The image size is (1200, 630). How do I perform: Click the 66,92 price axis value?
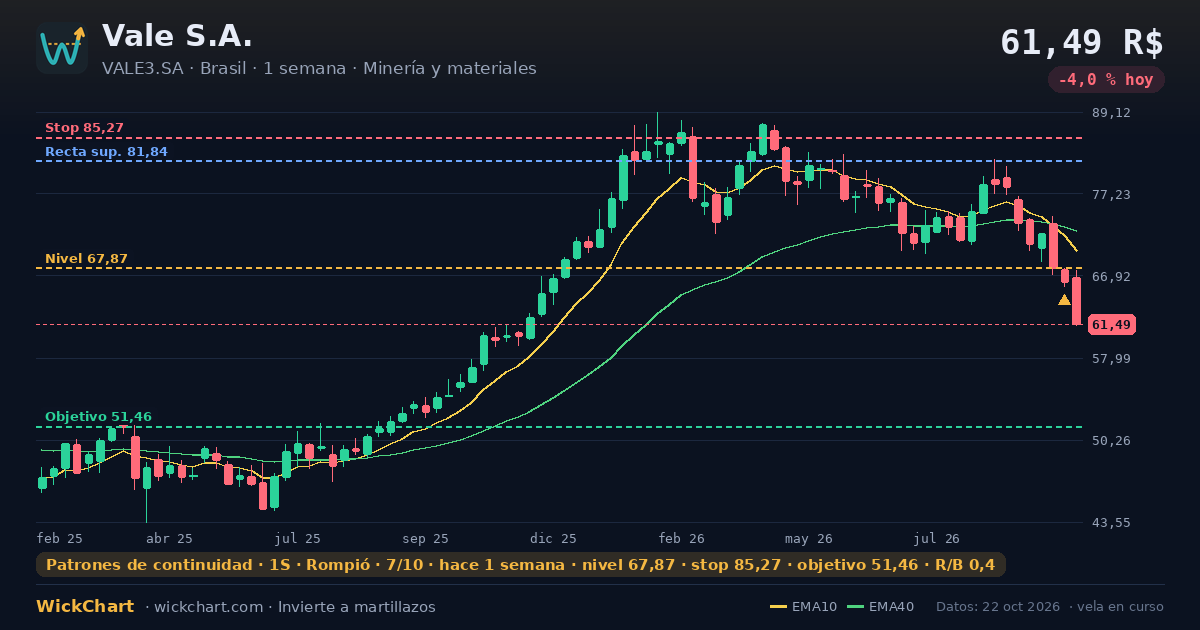(1111, 276)
